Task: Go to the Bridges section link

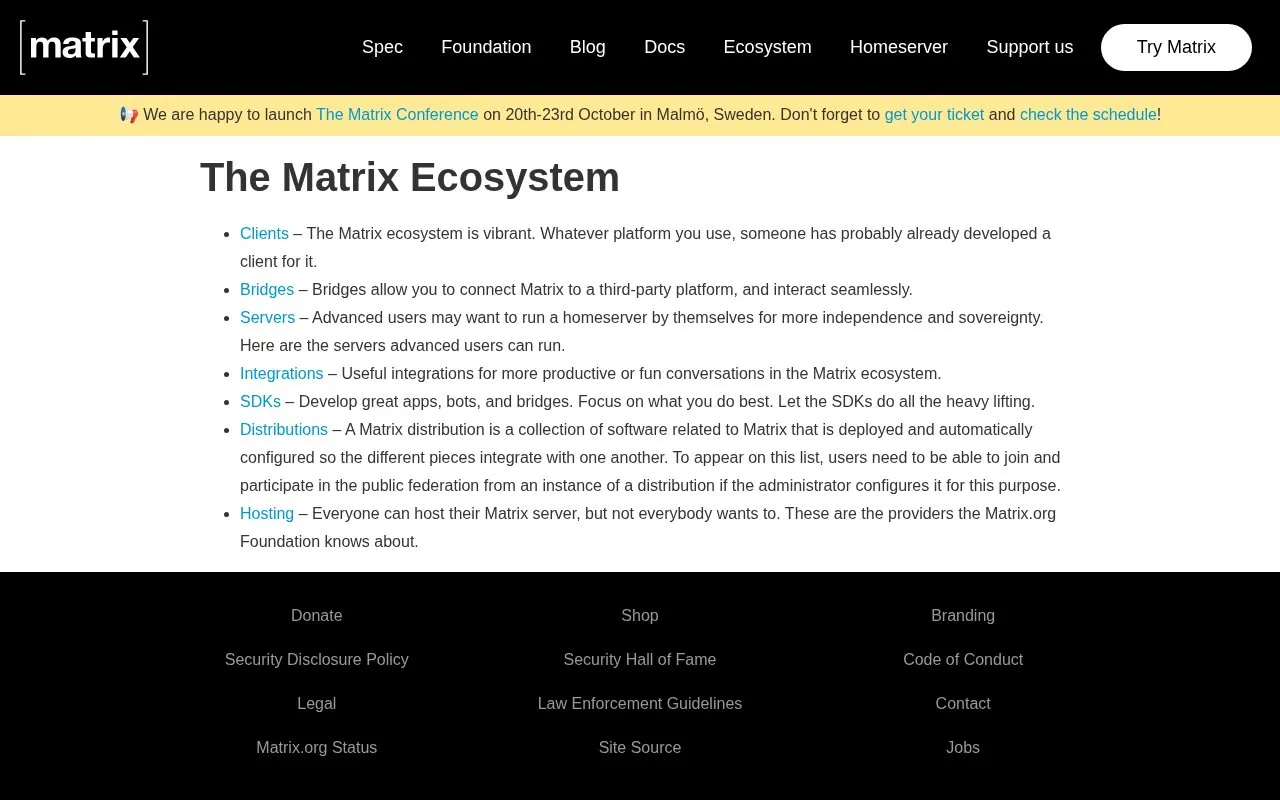Action: pos(267,290)
